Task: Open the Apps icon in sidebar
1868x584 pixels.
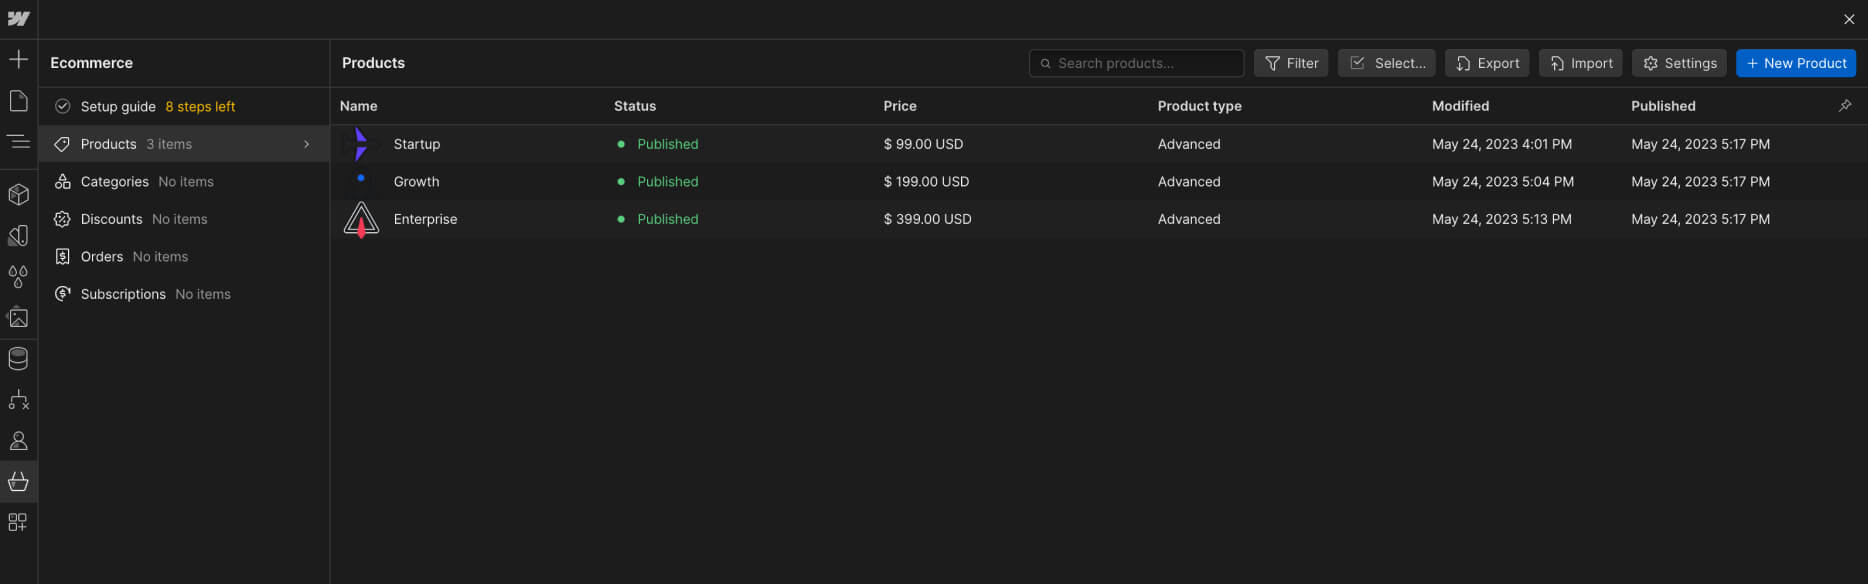Action: (18, 523)
